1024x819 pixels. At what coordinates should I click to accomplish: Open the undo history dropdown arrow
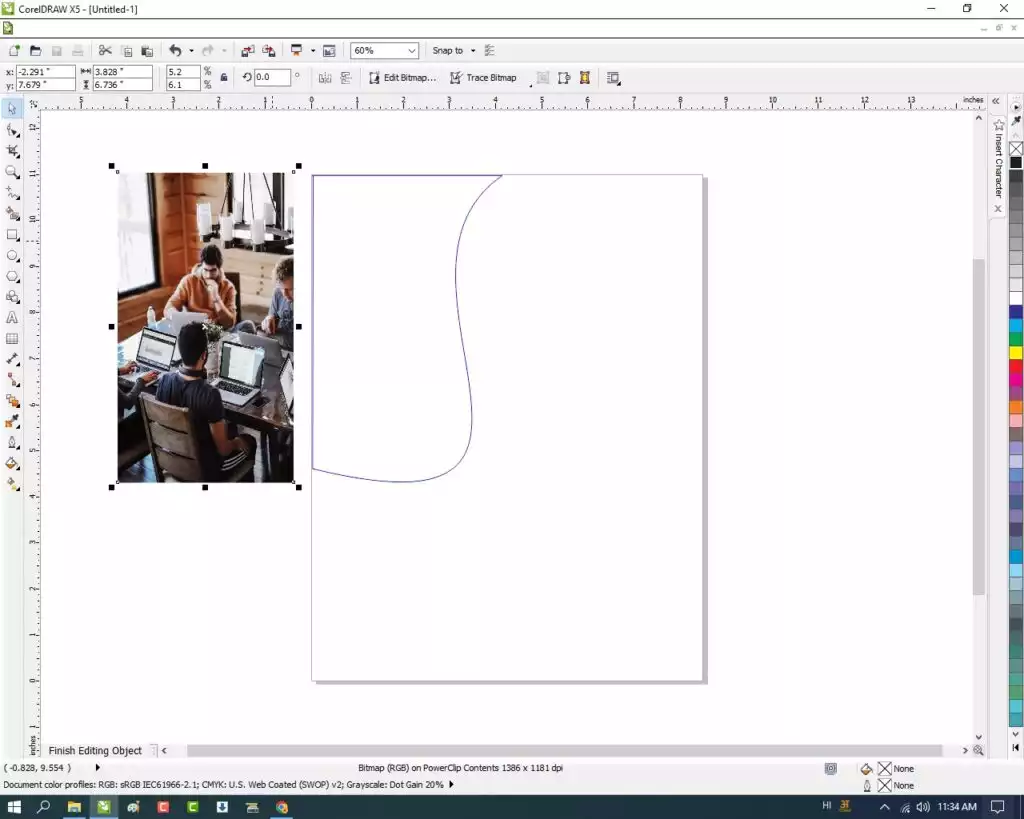coord(191,50)
